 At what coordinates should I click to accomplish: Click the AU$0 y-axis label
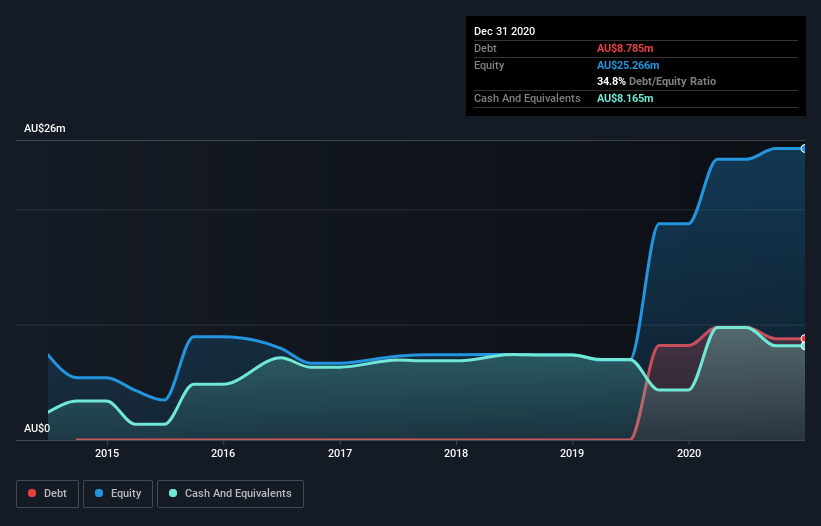37,428
